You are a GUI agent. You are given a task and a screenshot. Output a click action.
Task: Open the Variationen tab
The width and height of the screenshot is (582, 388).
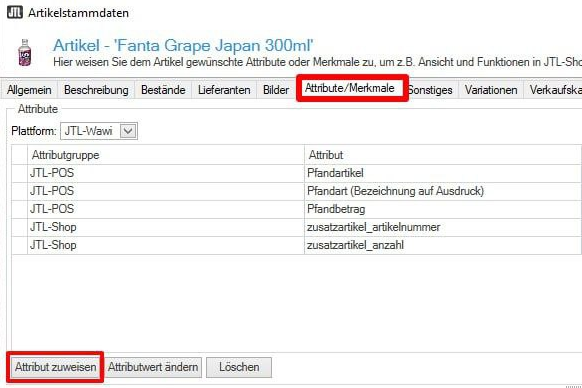click(491, 90)
